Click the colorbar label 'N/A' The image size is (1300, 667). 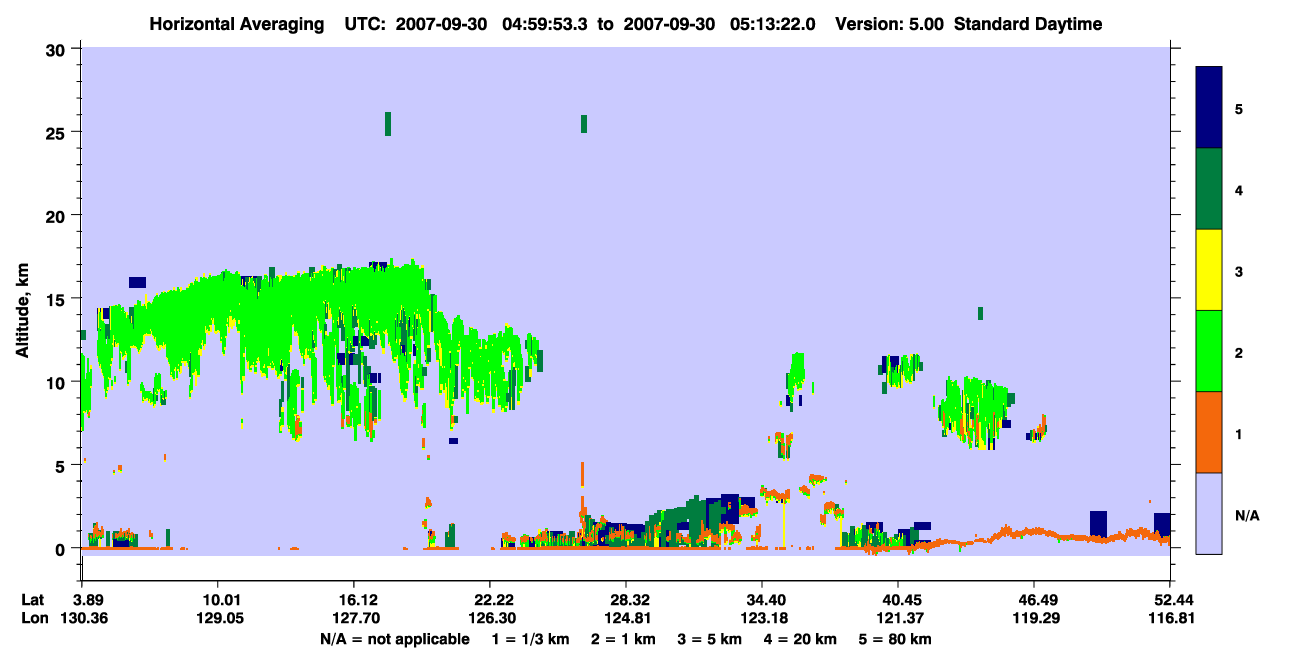point(1246,516)
